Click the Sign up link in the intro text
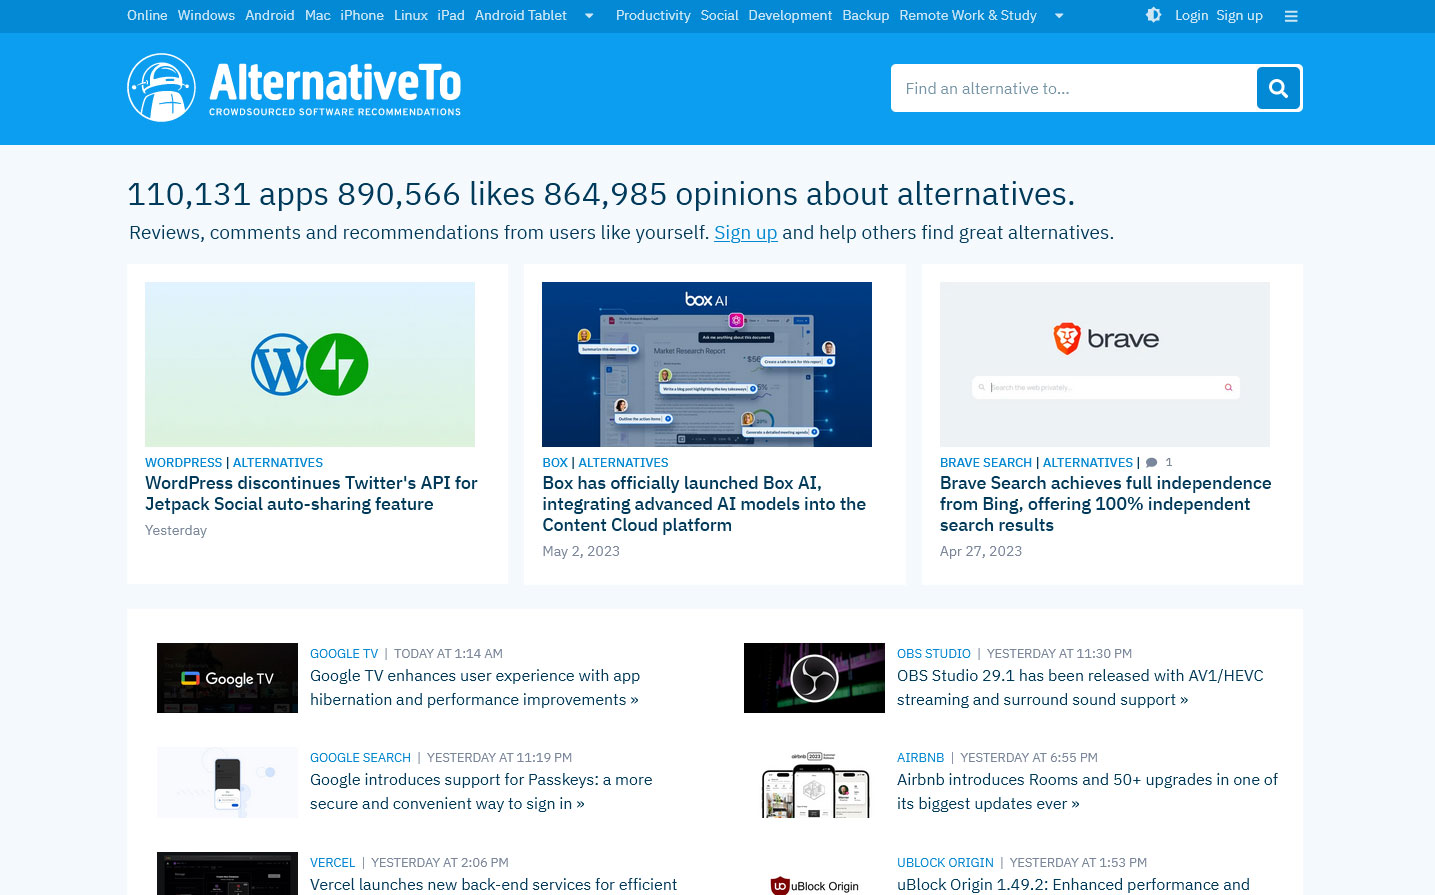 [745, 233]
